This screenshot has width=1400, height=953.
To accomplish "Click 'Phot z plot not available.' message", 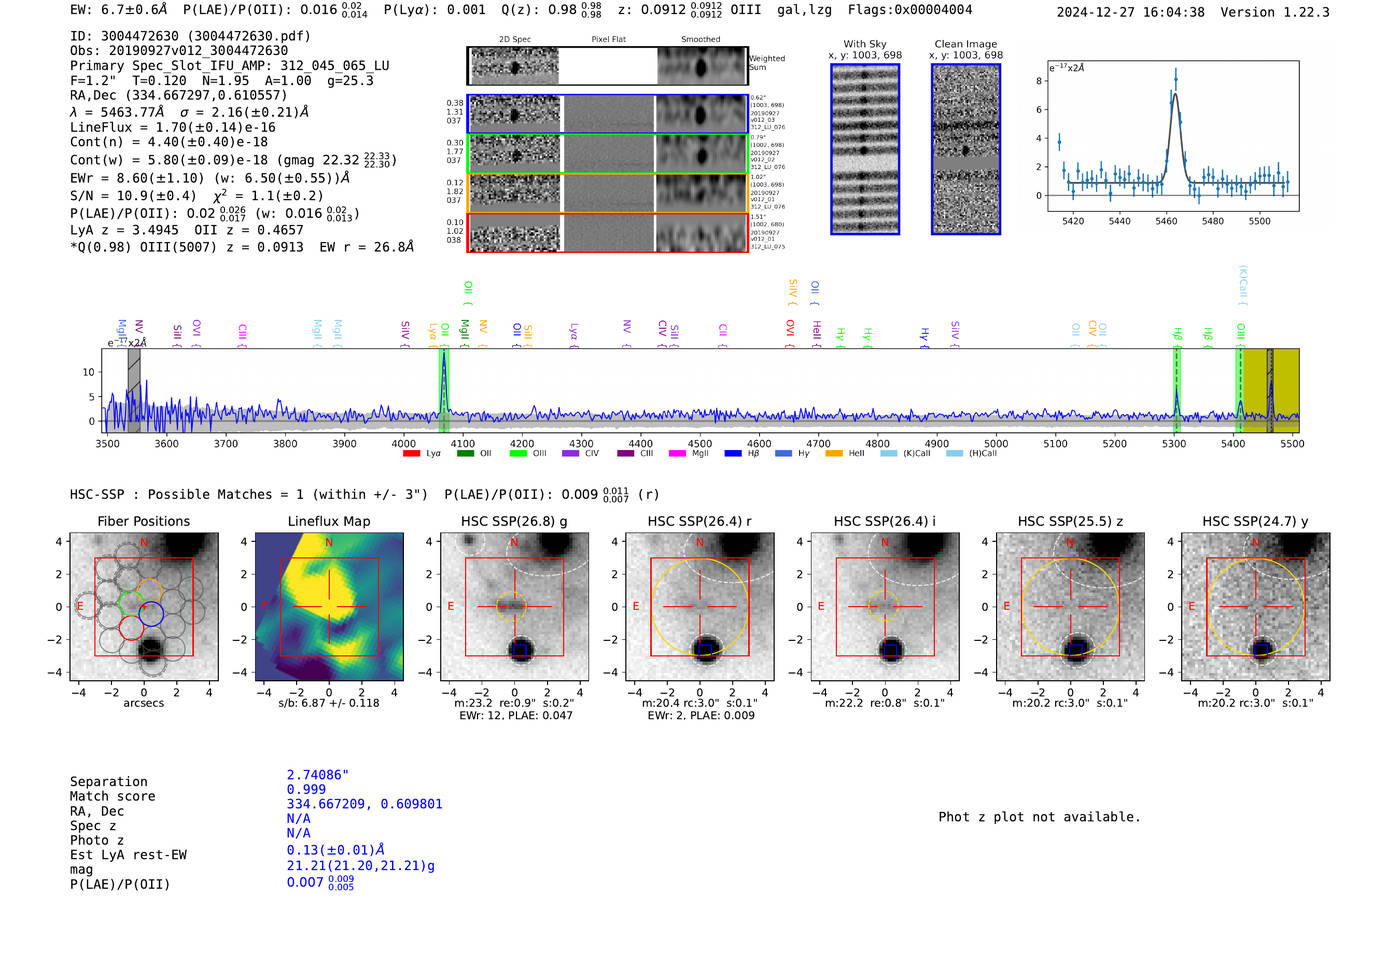I will pyautogui.click(x=1039, y=817).
